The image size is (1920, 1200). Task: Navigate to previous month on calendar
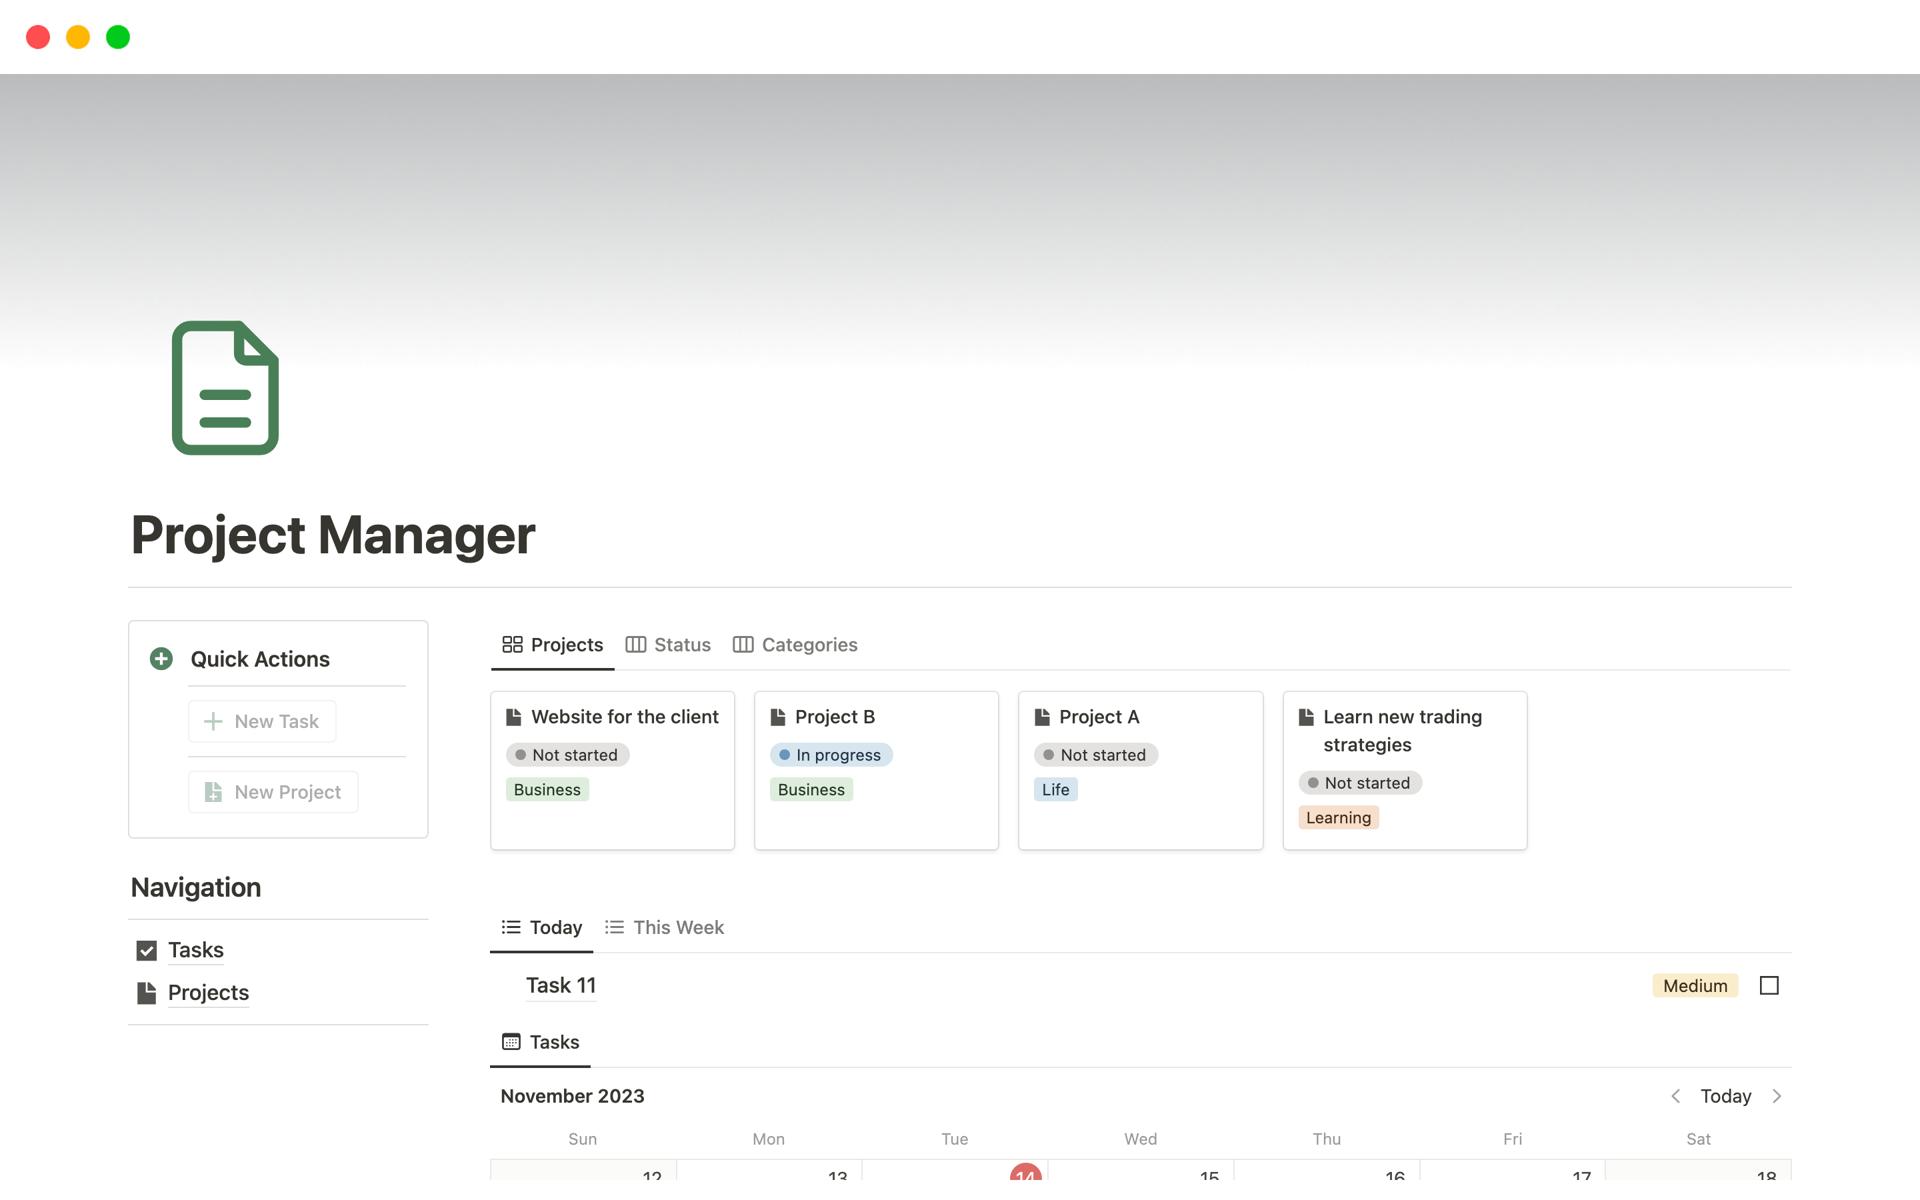tap(1675, 1095)
